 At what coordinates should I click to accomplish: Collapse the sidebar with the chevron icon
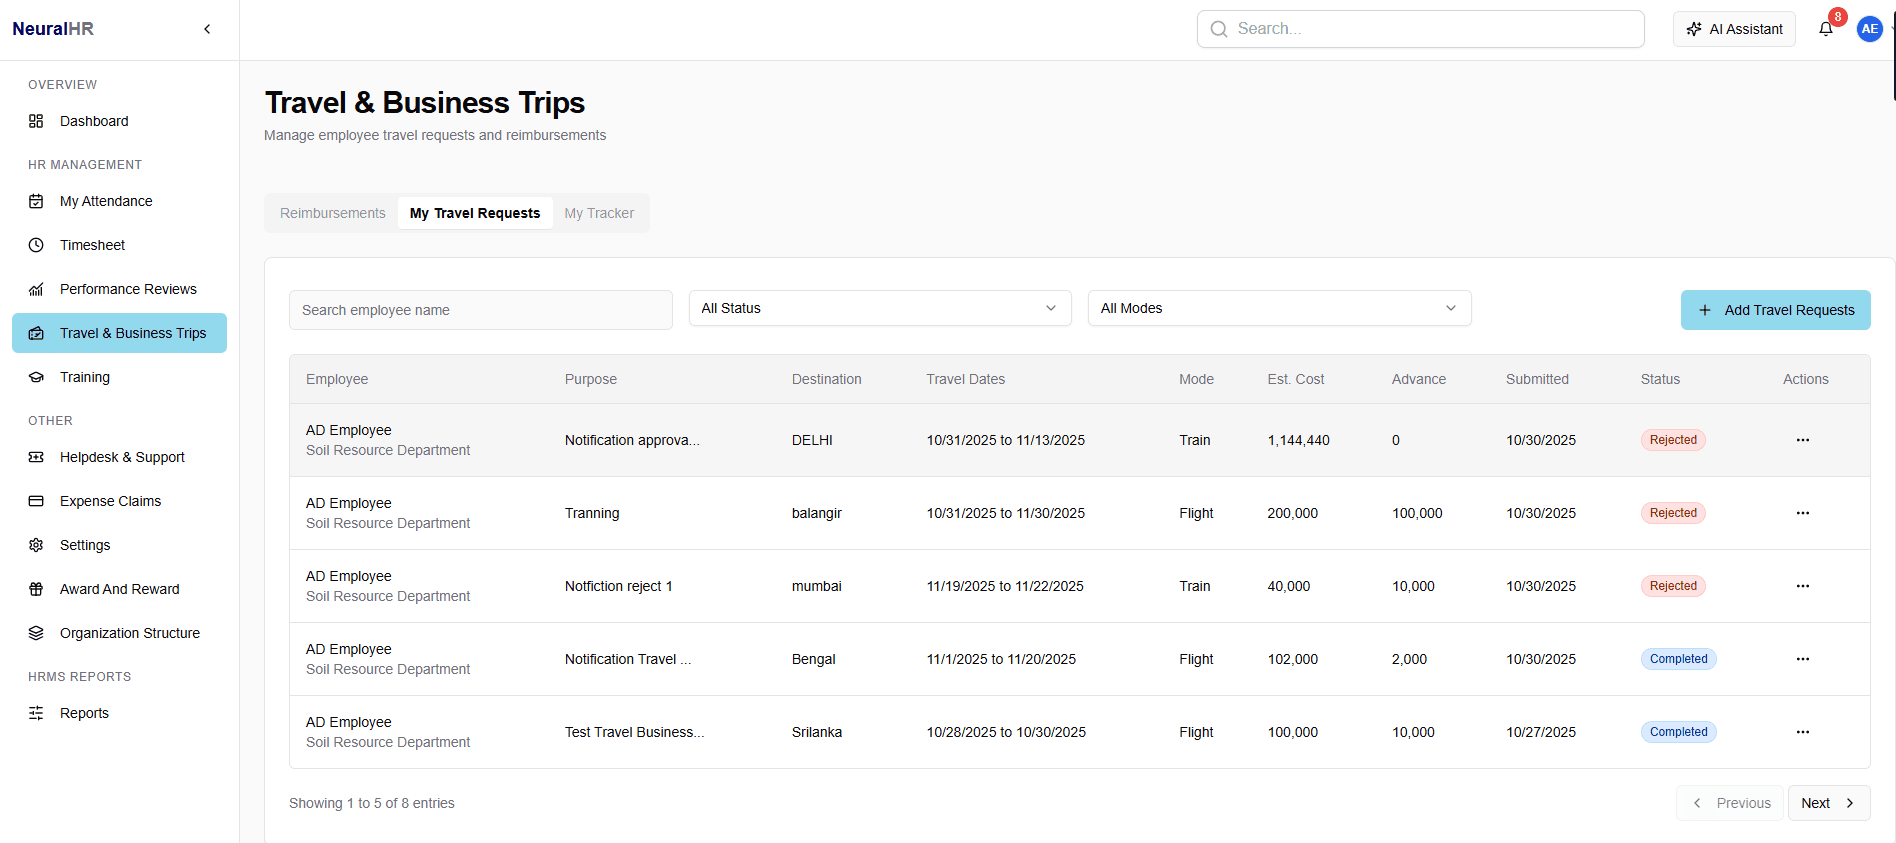point(207,29)
